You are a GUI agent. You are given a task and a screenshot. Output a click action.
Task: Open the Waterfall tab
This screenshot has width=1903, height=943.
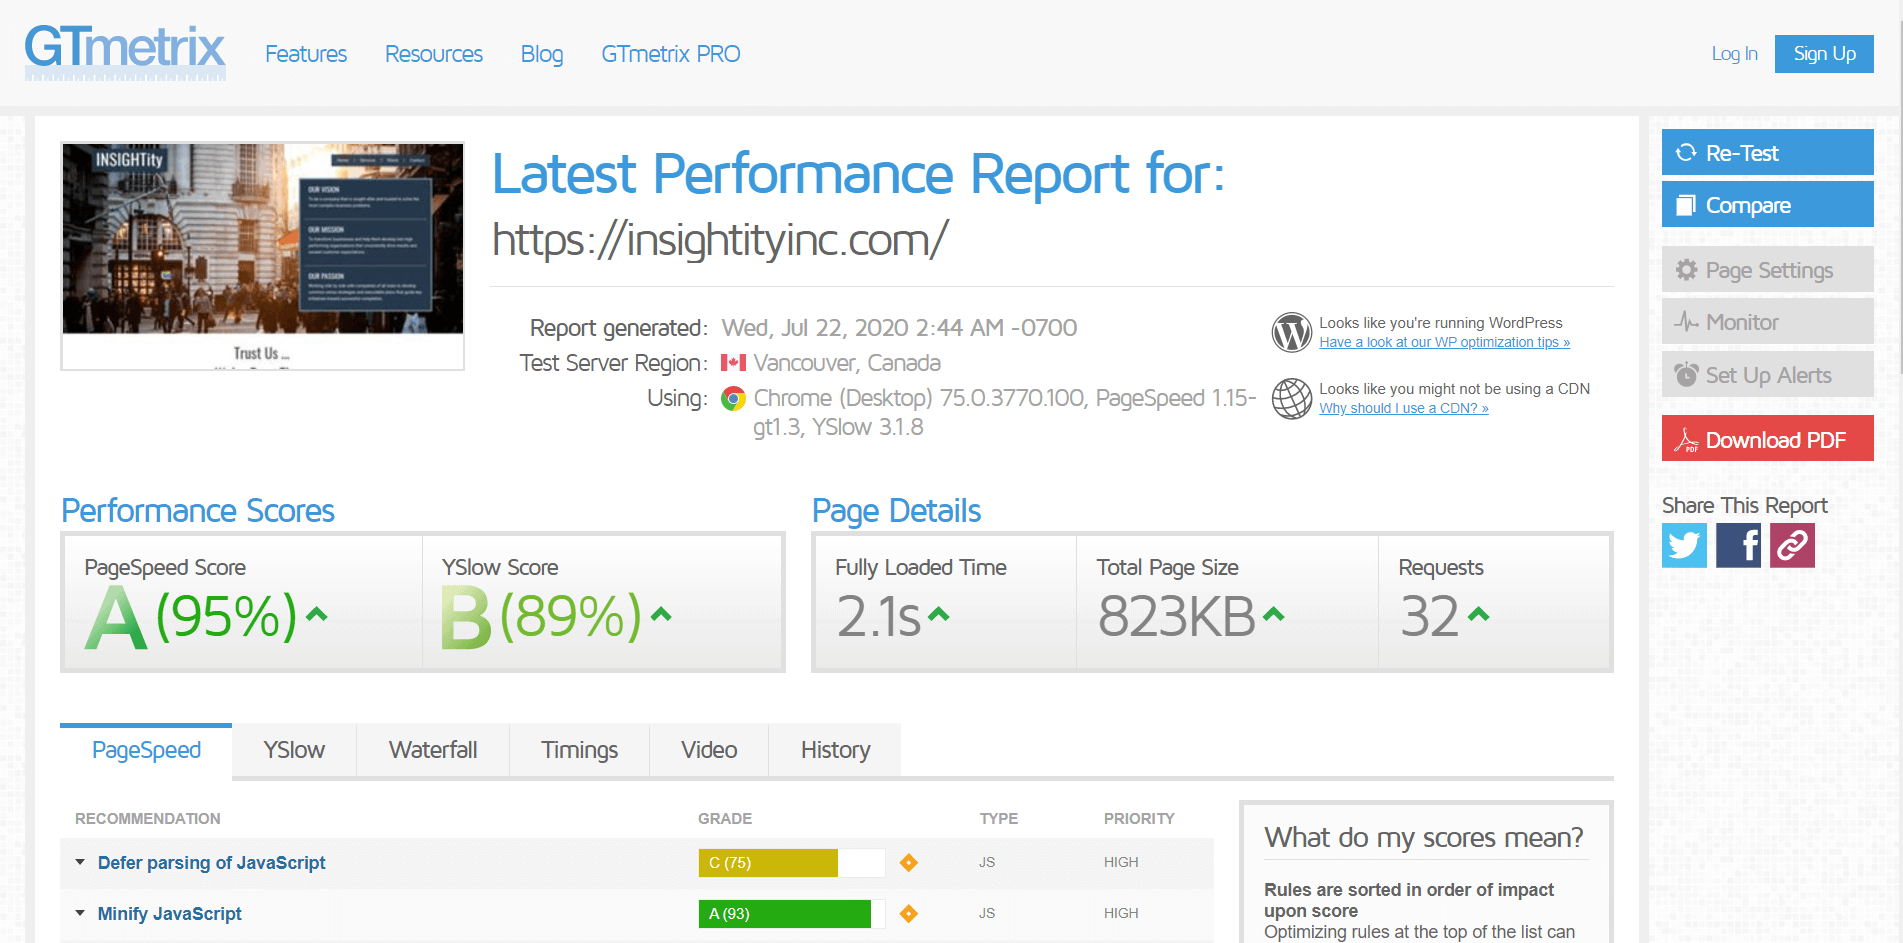click(x=433, y=750)
